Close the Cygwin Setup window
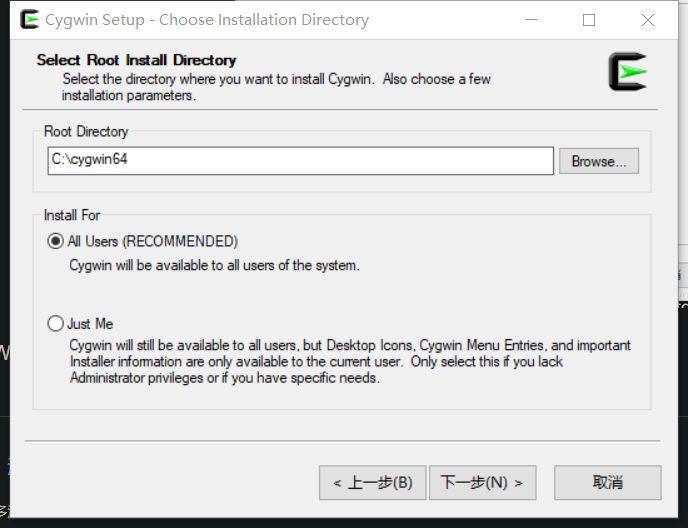Image resolution: width=688 pixels, height=528 pixels. (648, 20)
